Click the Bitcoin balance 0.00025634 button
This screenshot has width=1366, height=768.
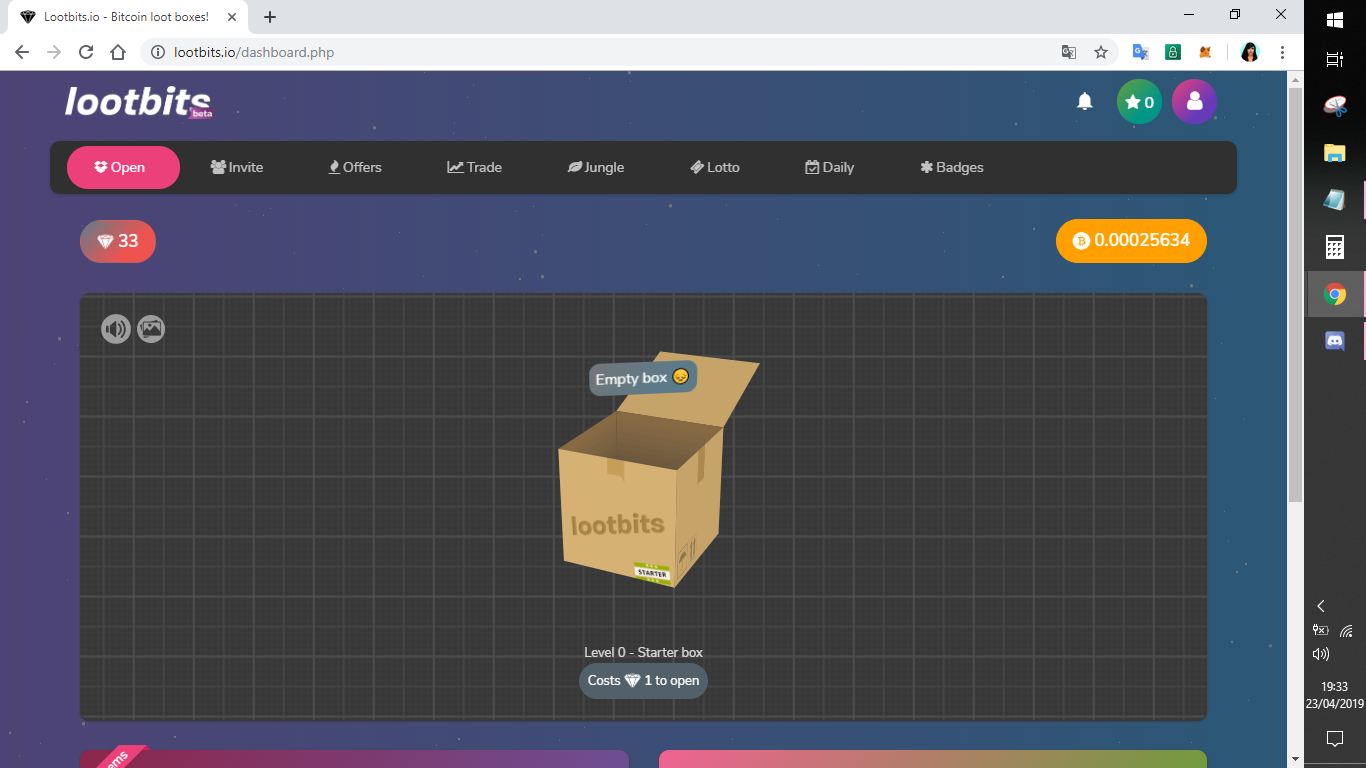pos(1131,241)
